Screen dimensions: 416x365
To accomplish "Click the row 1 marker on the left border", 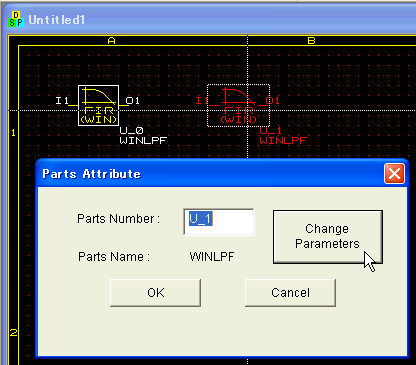I will pyautogui.click(x=13, y=133).
